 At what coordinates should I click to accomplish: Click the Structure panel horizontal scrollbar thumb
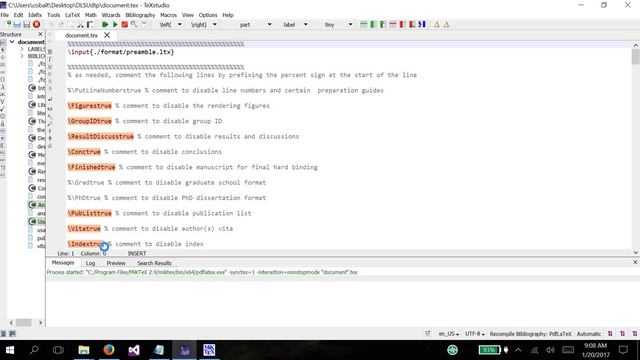pyautogui.click(x=23, y=322)
